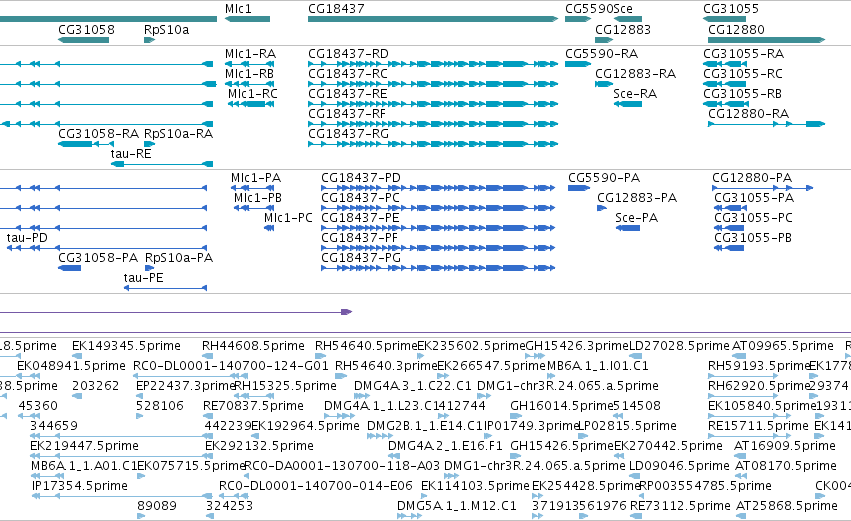The height and width of the screenshot is (521, 851).
Task: Click the CG31055-PB protein label
Action: pos(753,238)
